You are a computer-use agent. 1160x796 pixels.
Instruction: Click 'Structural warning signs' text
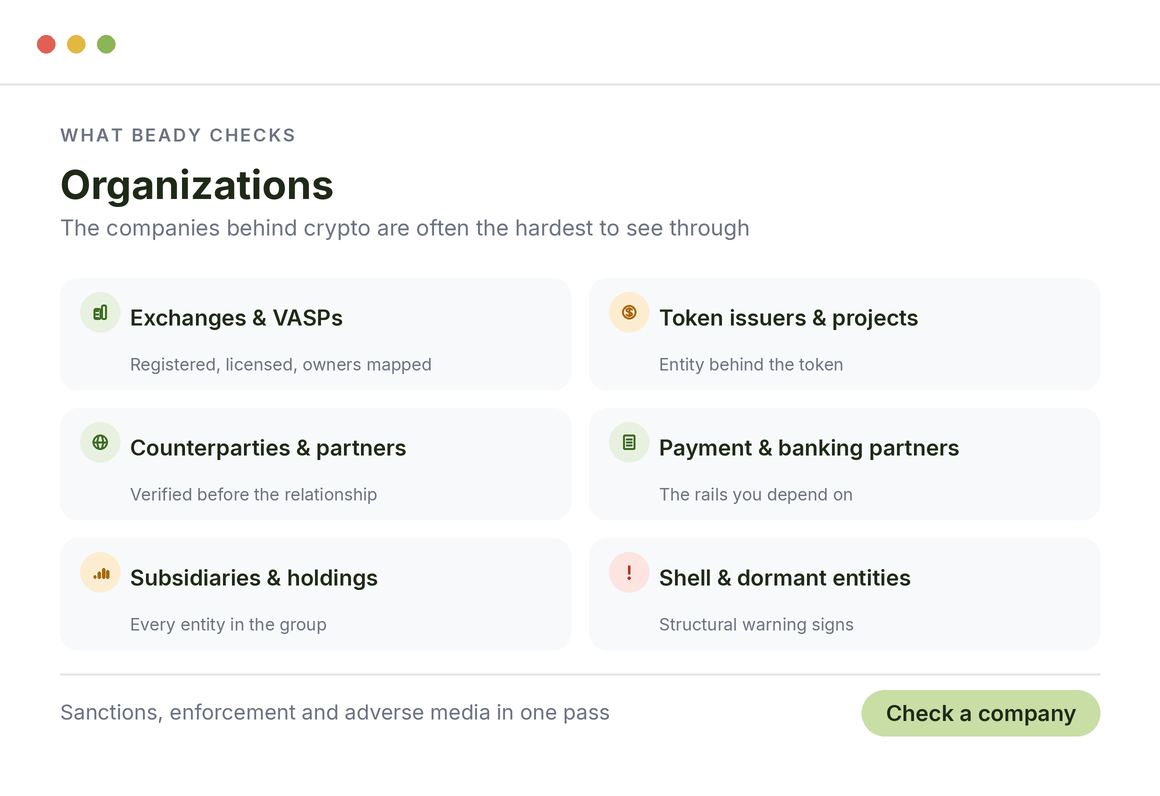756,624
